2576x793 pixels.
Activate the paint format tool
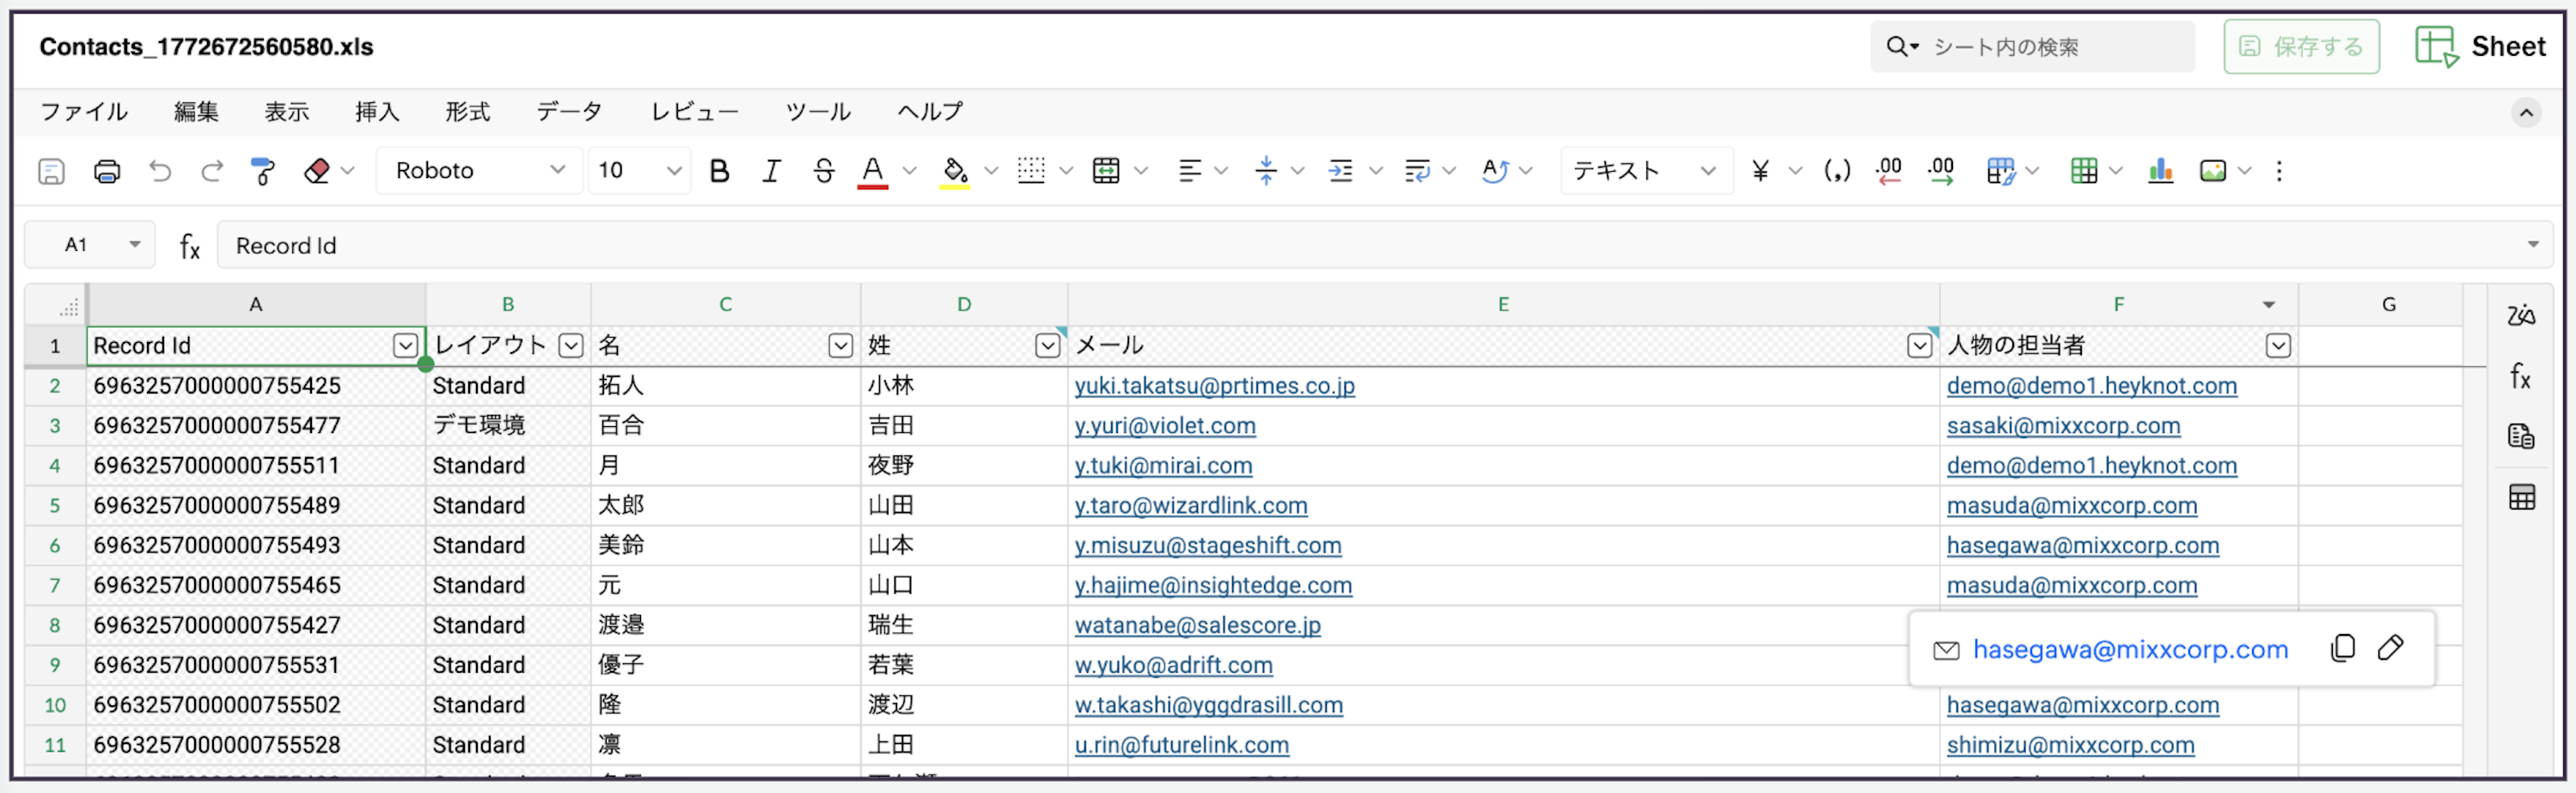[263, 171]
